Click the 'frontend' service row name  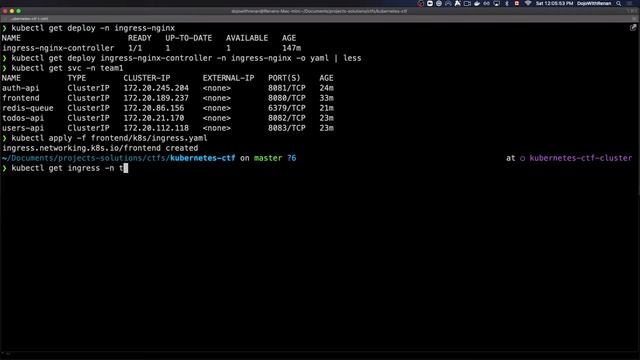point(21,98)
